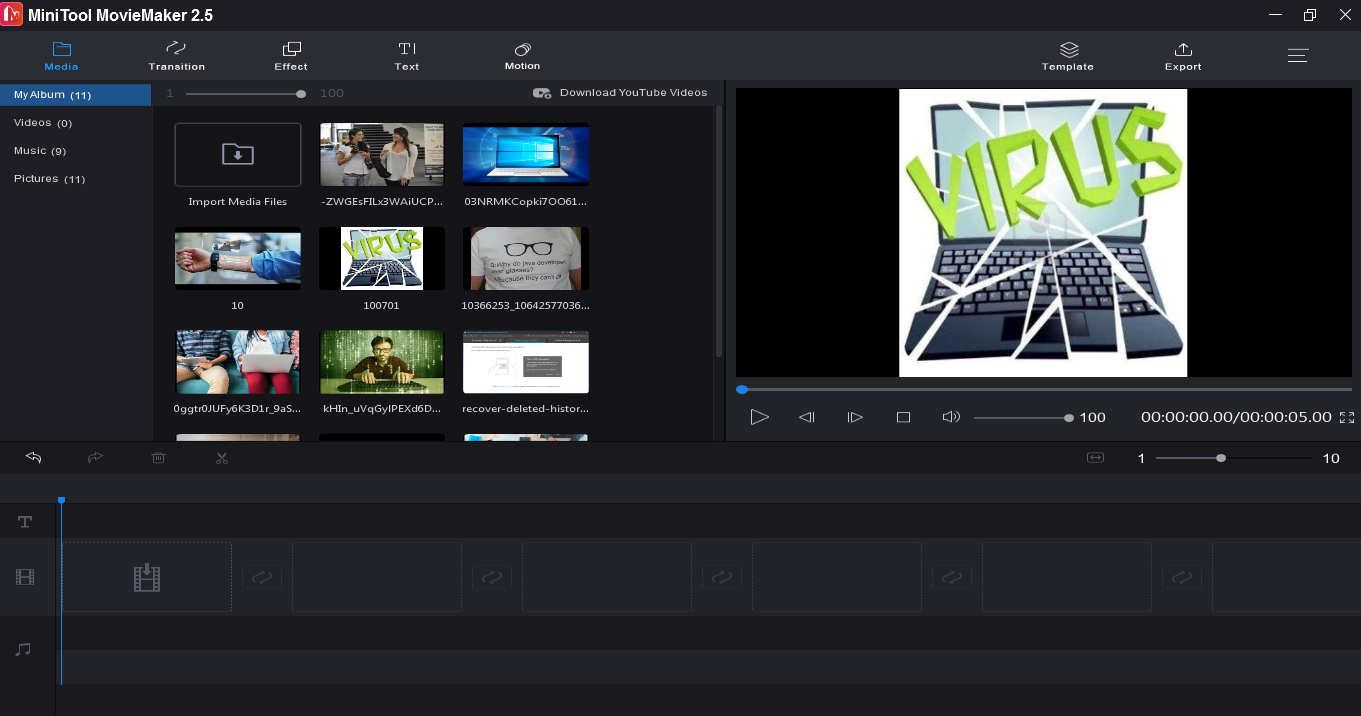Viewport: 1361px width, 716px height.
Task: Mute the preview volume speaker
Action: 951,417
